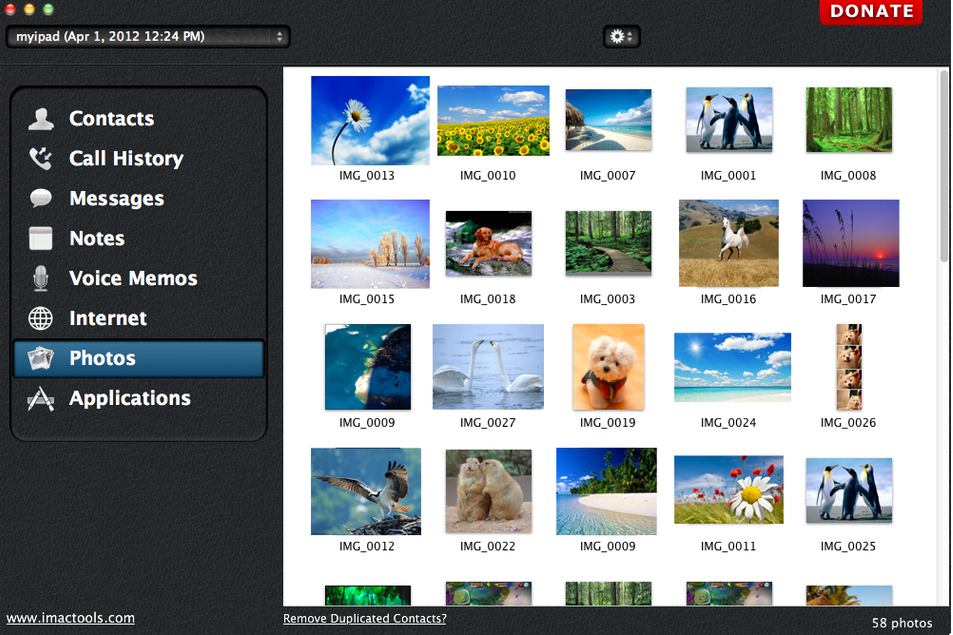Select the IMG_0007 beach thumbnail
Image resolution: width=953 pixels, height=635 pixels.
coord(608,120)
